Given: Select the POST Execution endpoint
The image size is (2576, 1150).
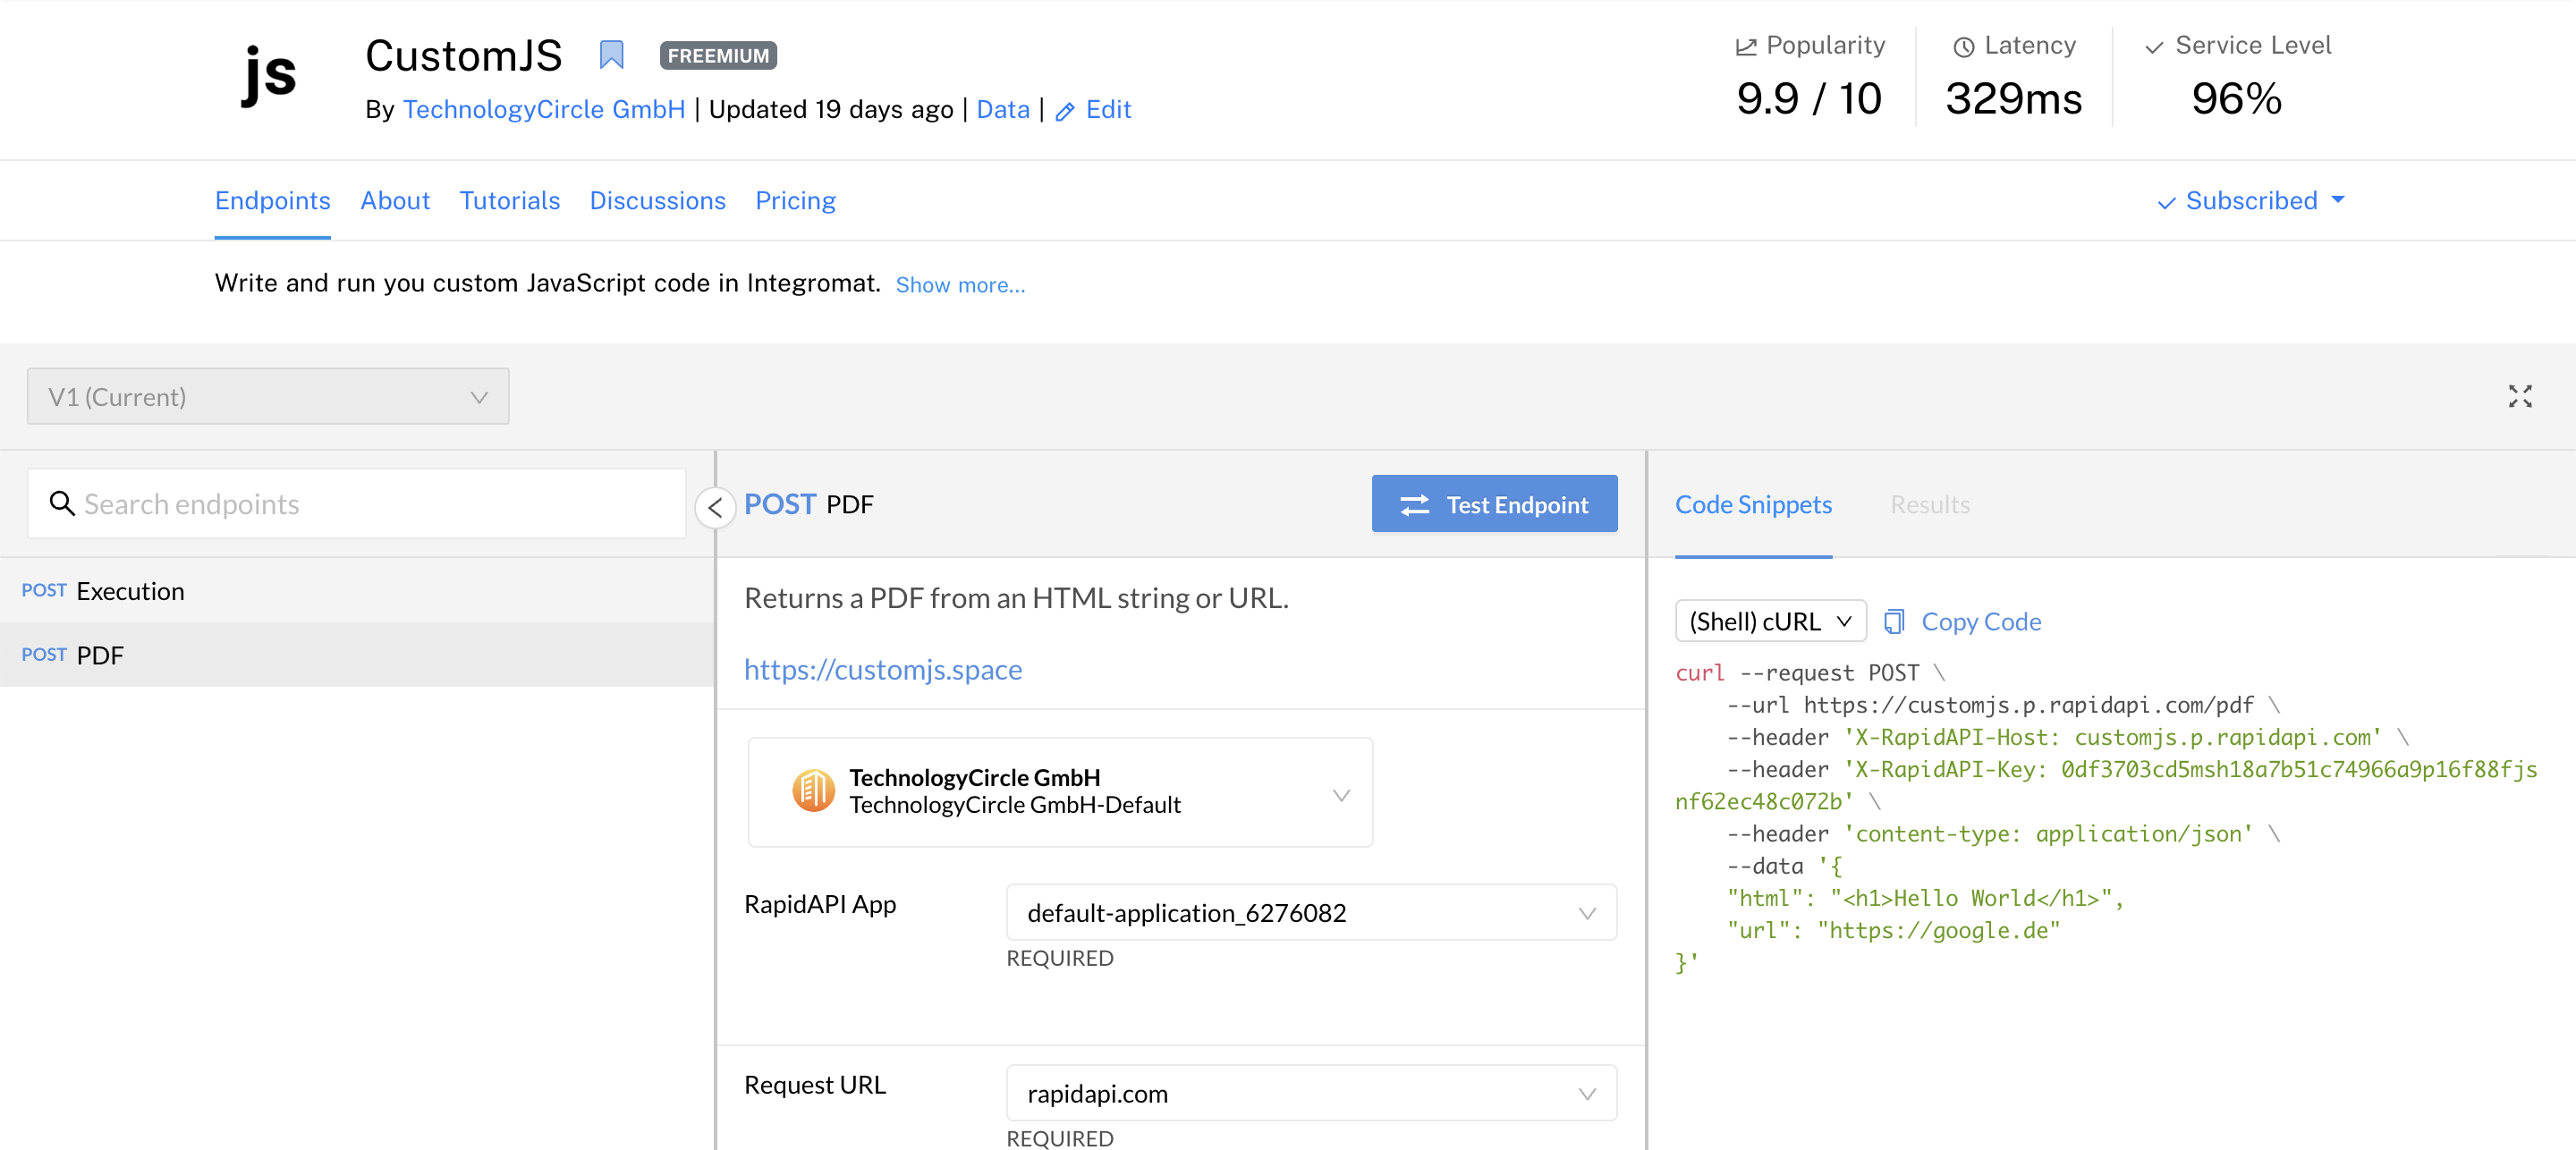Looking at the screenshot, I should 357,591.
